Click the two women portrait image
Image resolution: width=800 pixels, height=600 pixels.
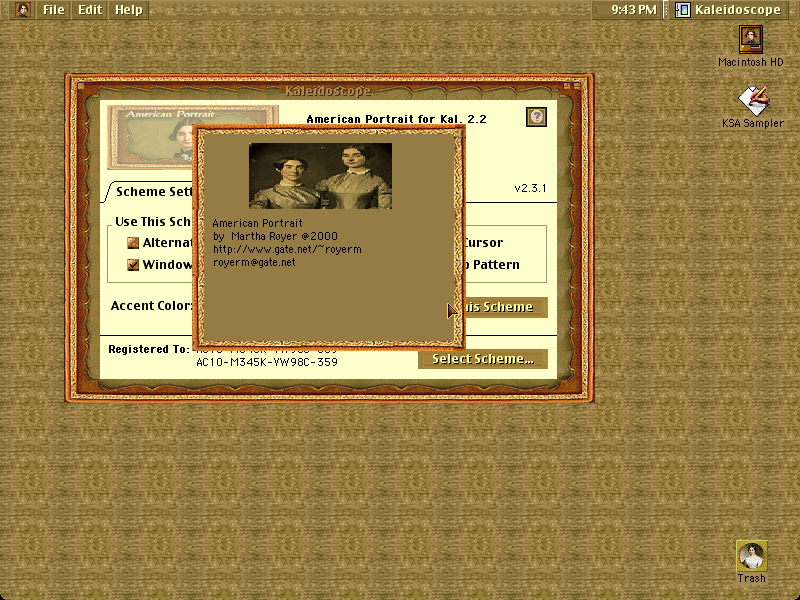coord(320,176)
